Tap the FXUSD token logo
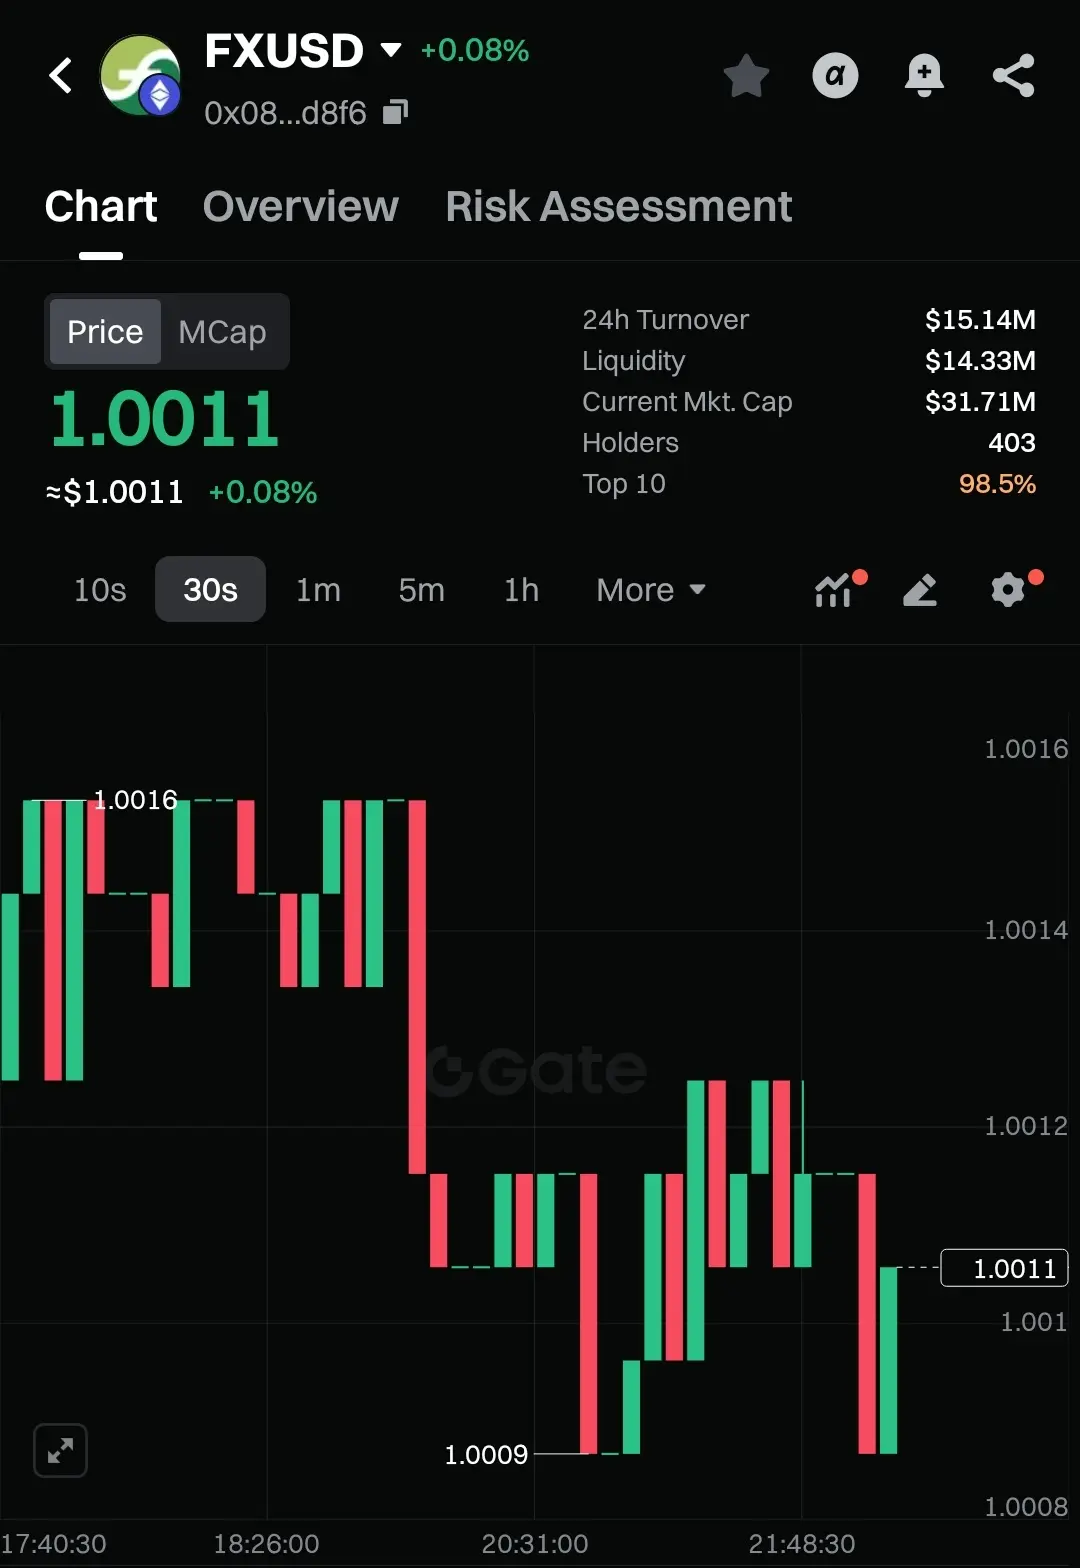This screenshot has width=1080, height=1568. (141, 75)
